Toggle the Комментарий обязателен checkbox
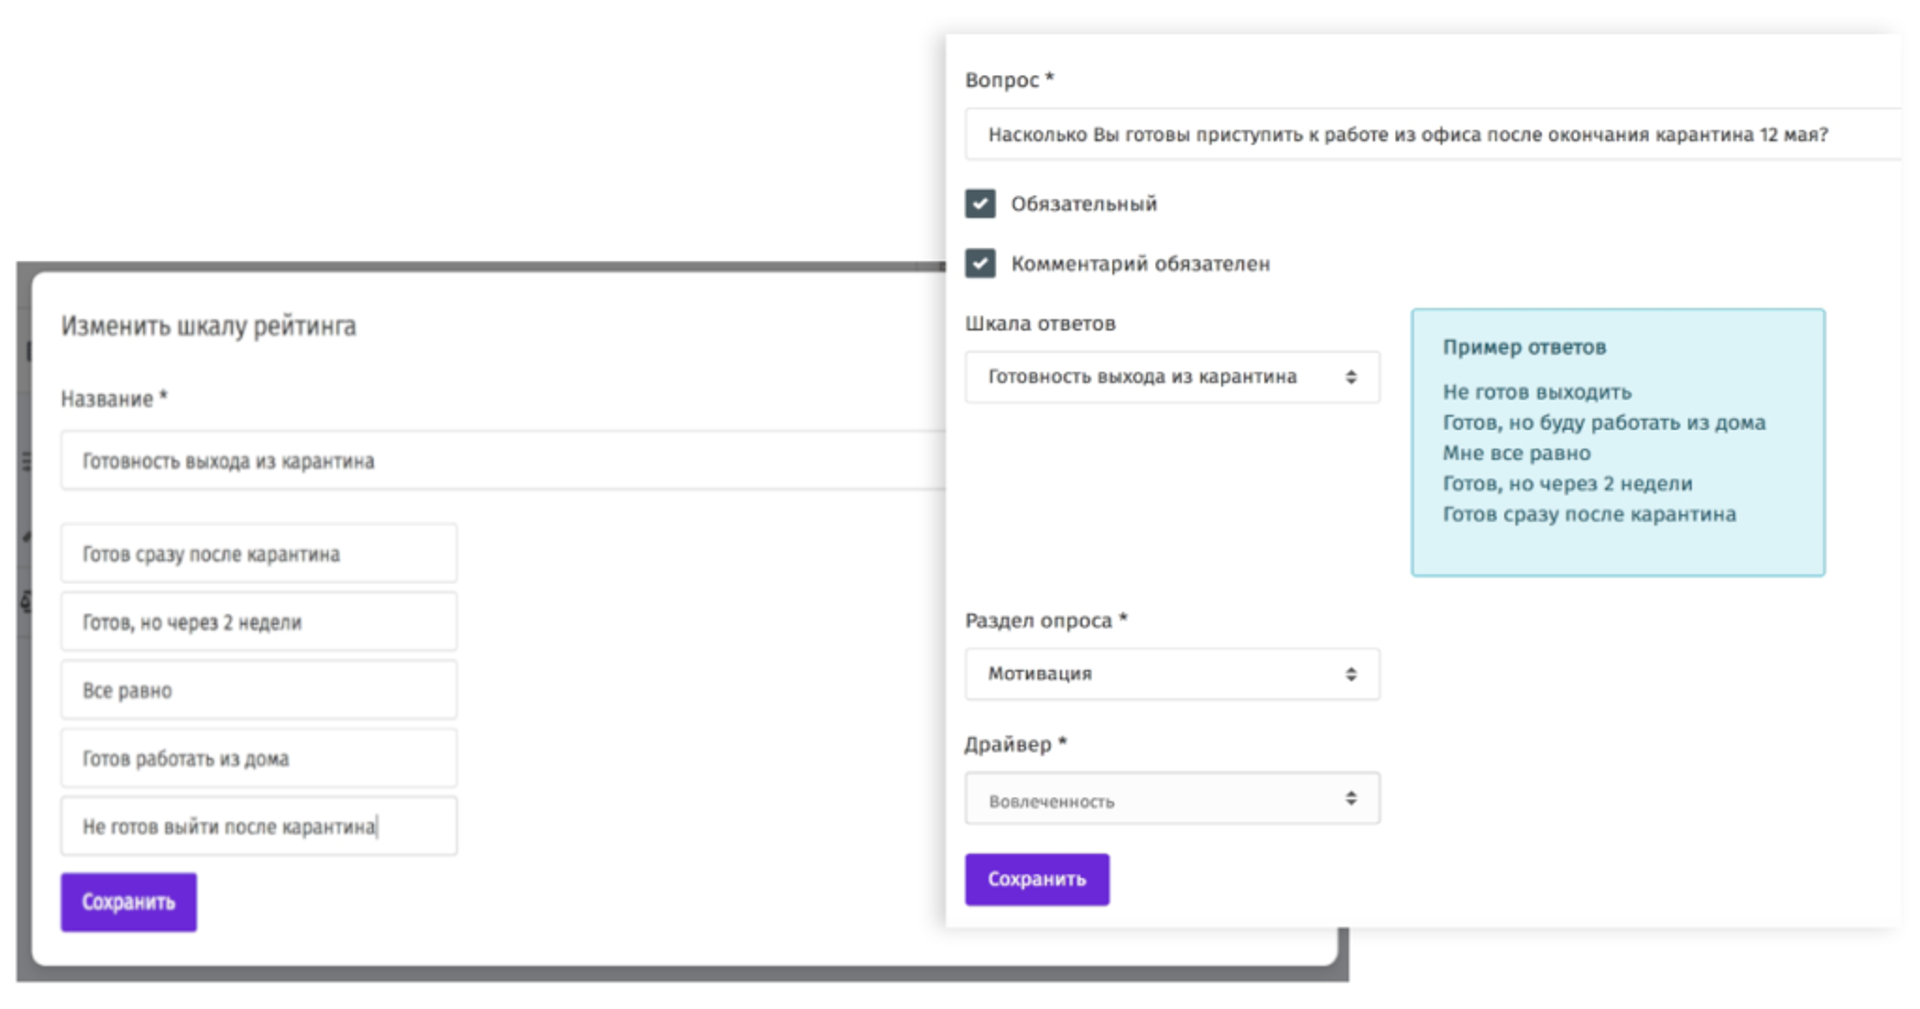Image resolution: width=1920 pixels, height=1009 pixels. (979, 264)
